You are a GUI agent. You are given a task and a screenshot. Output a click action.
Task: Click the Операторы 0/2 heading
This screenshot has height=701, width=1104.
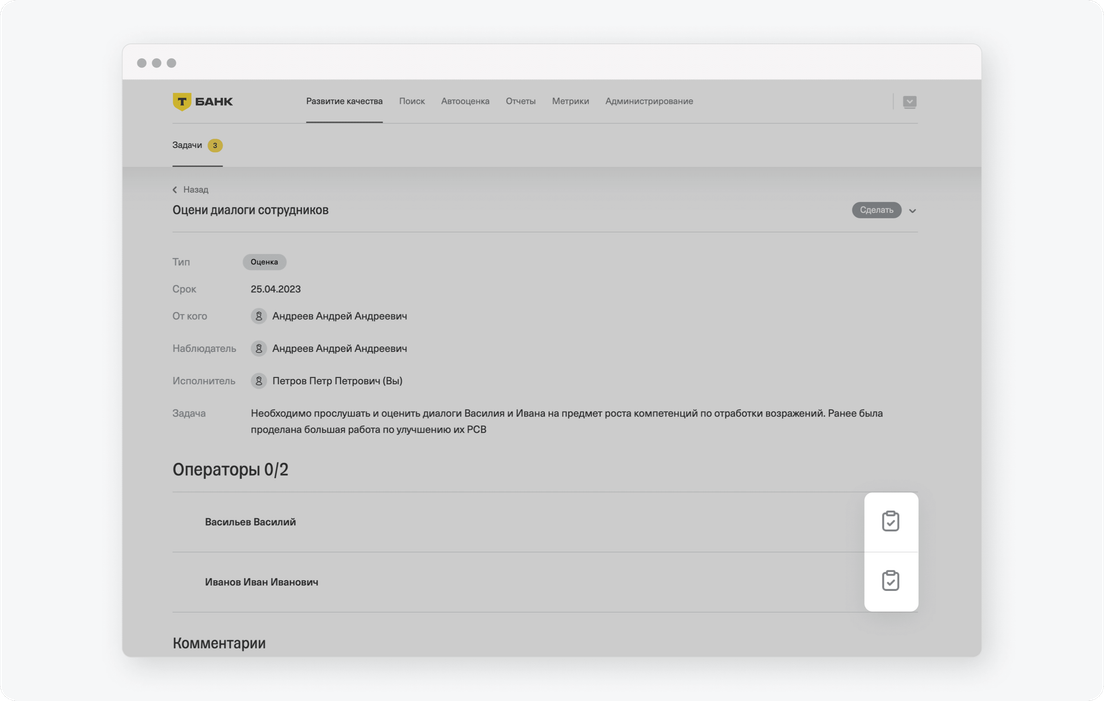230,469
